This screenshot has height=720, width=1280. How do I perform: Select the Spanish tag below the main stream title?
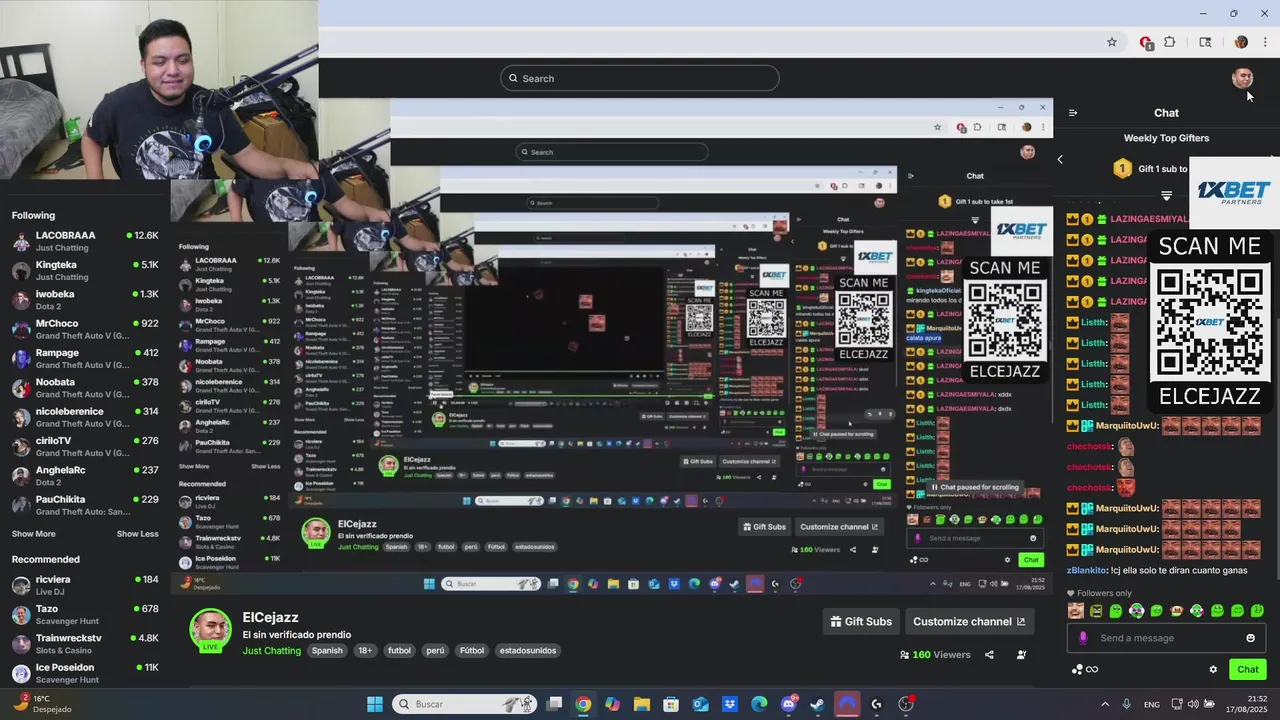pos(326,651)
